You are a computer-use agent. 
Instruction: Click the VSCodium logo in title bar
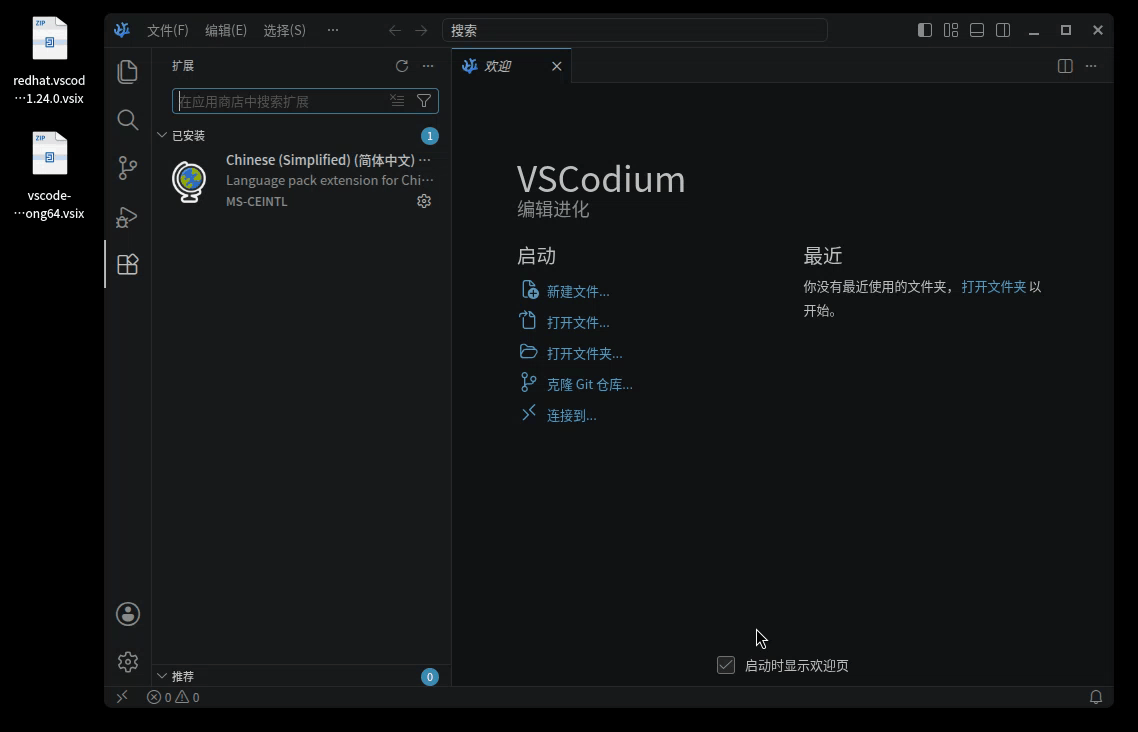tap(122, 30)
